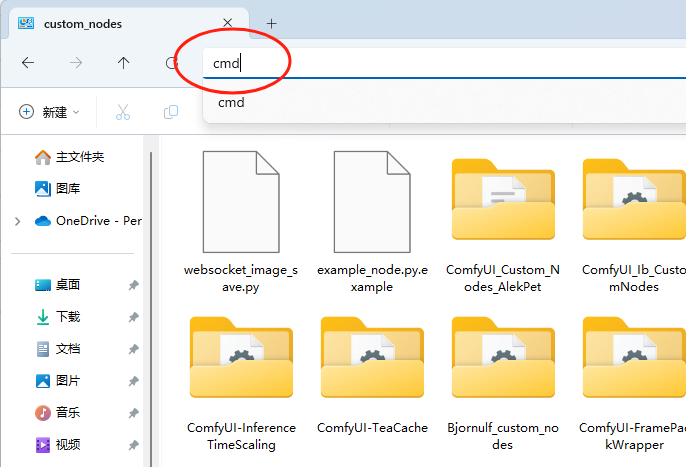The height and width of the screenshot is (467, 686).
Task: Unpin 音乐 using its pin icon
Action: click(133, 413)
